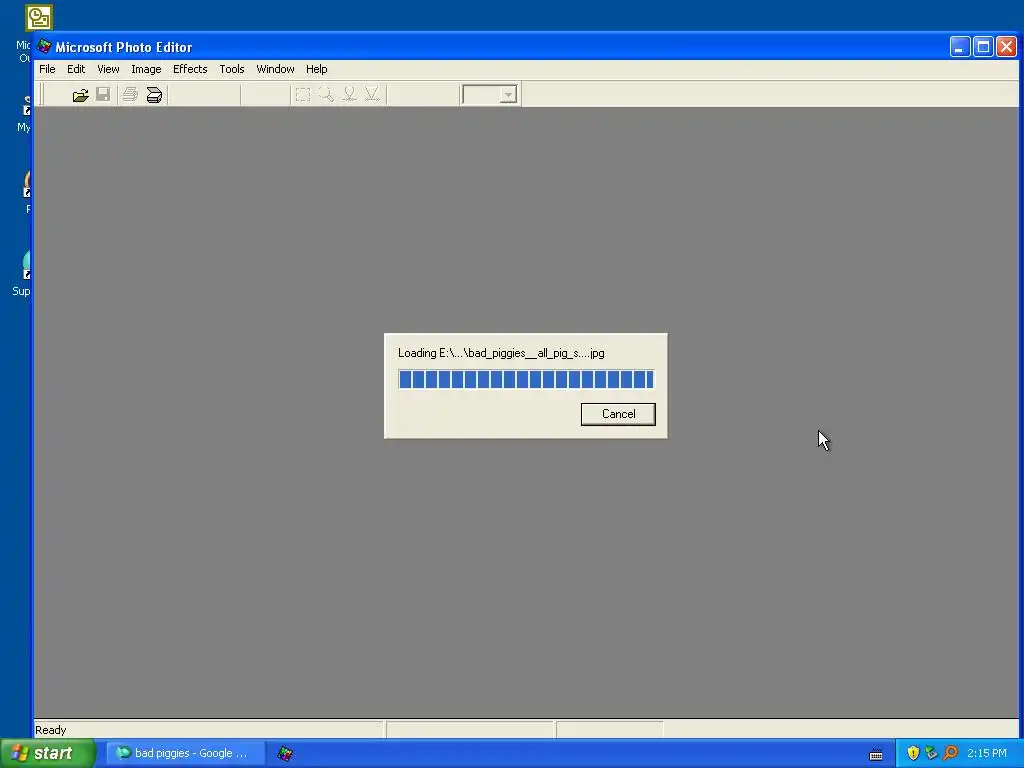Screen dimensions: 1024x768
Task: Minimize the Microsoft Photo Editor window
Action: click(x=960, y=47)
